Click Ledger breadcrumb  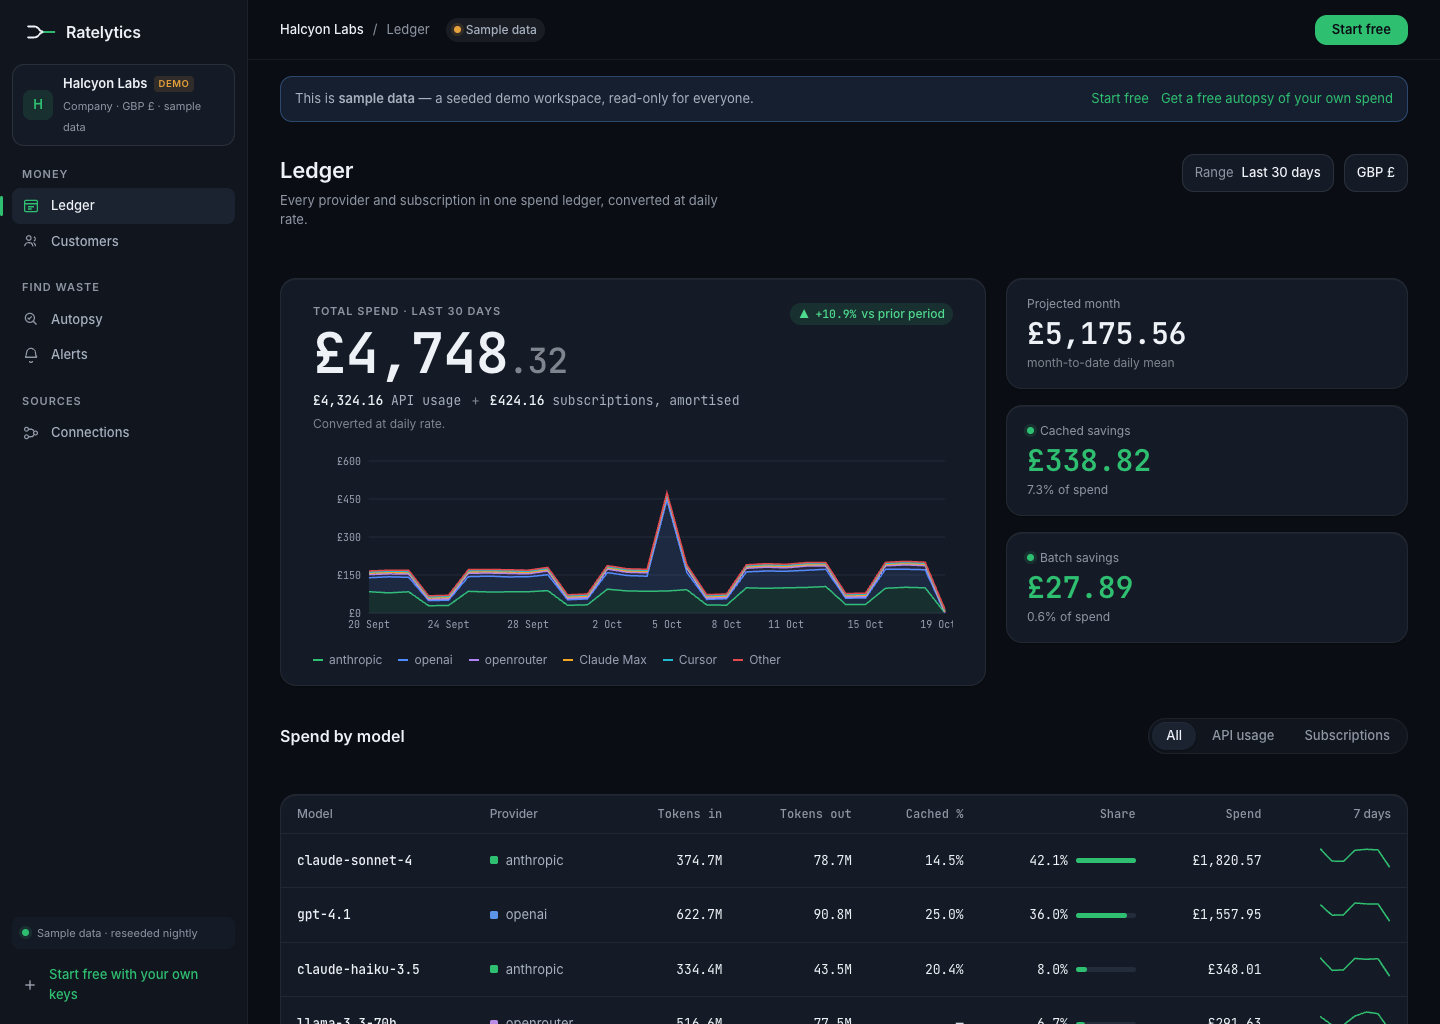pos(408,30)
